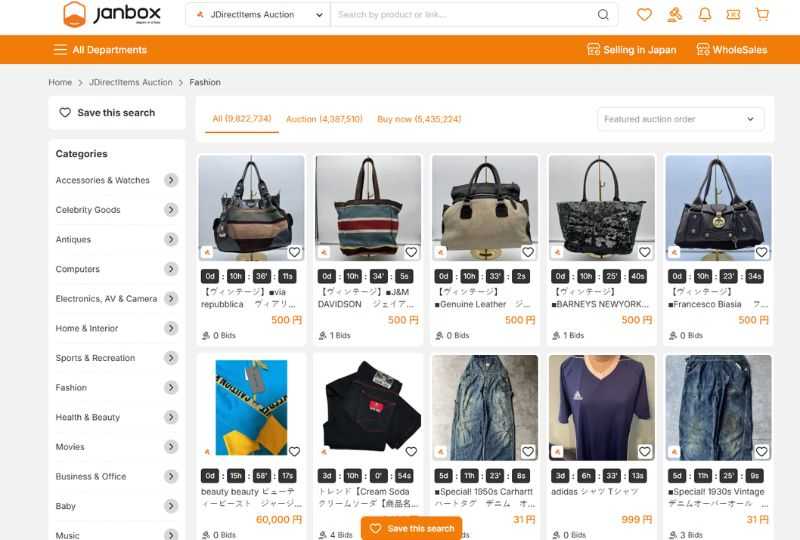Click the All Departments hamburger icon

[x=60, y=50]
